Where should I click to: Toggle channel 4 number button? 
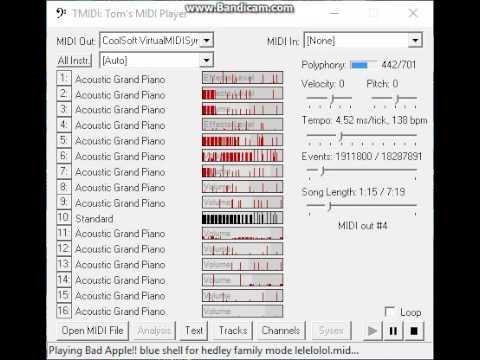point(64,125)
